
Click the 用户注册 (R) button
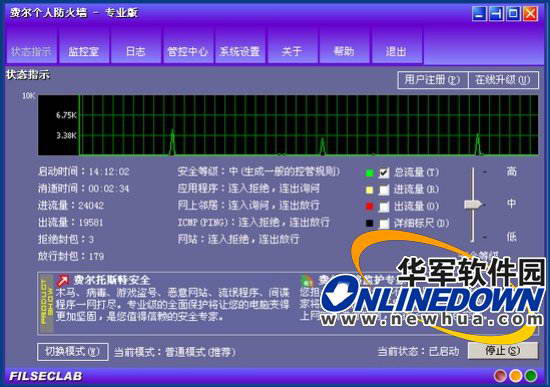432,80
